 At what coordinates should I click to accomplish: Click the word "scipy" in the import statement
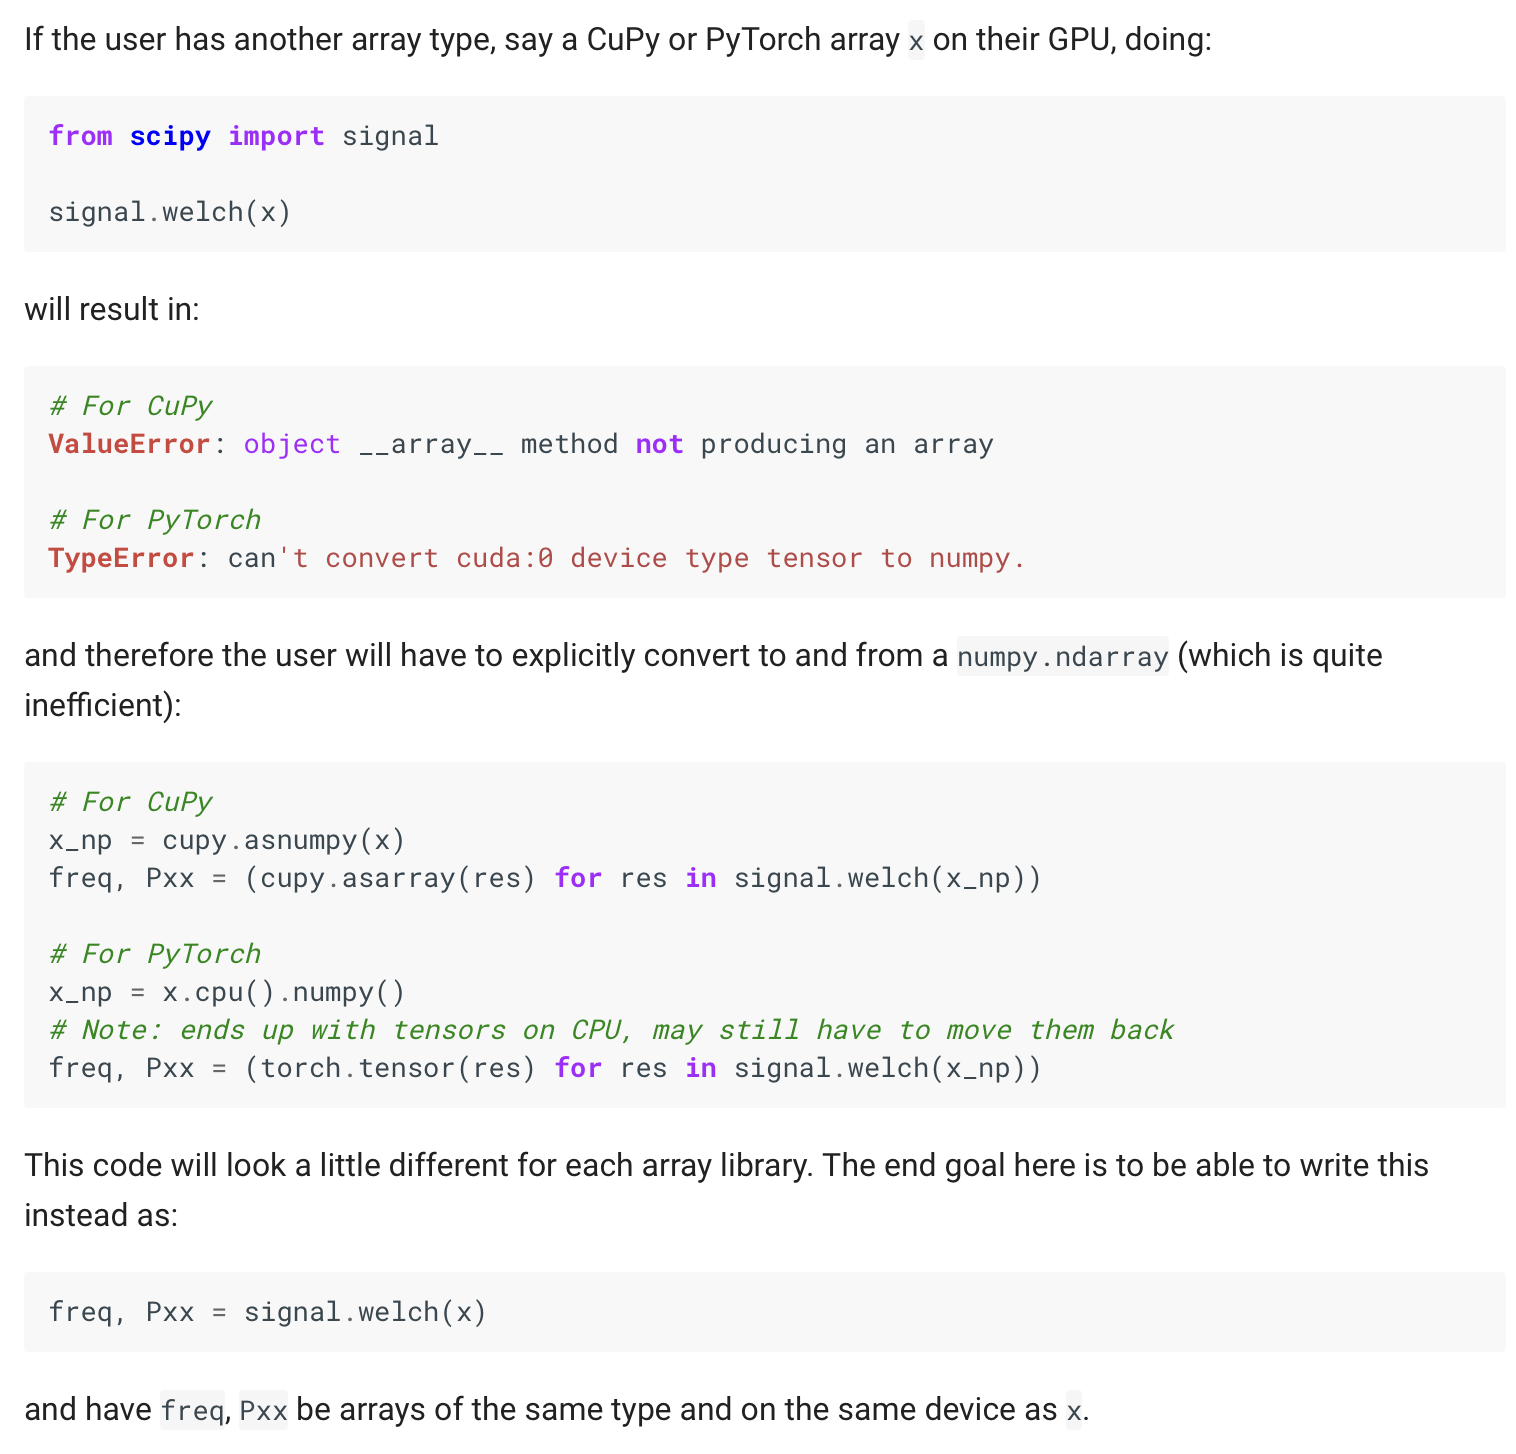[x=170, y=136]
